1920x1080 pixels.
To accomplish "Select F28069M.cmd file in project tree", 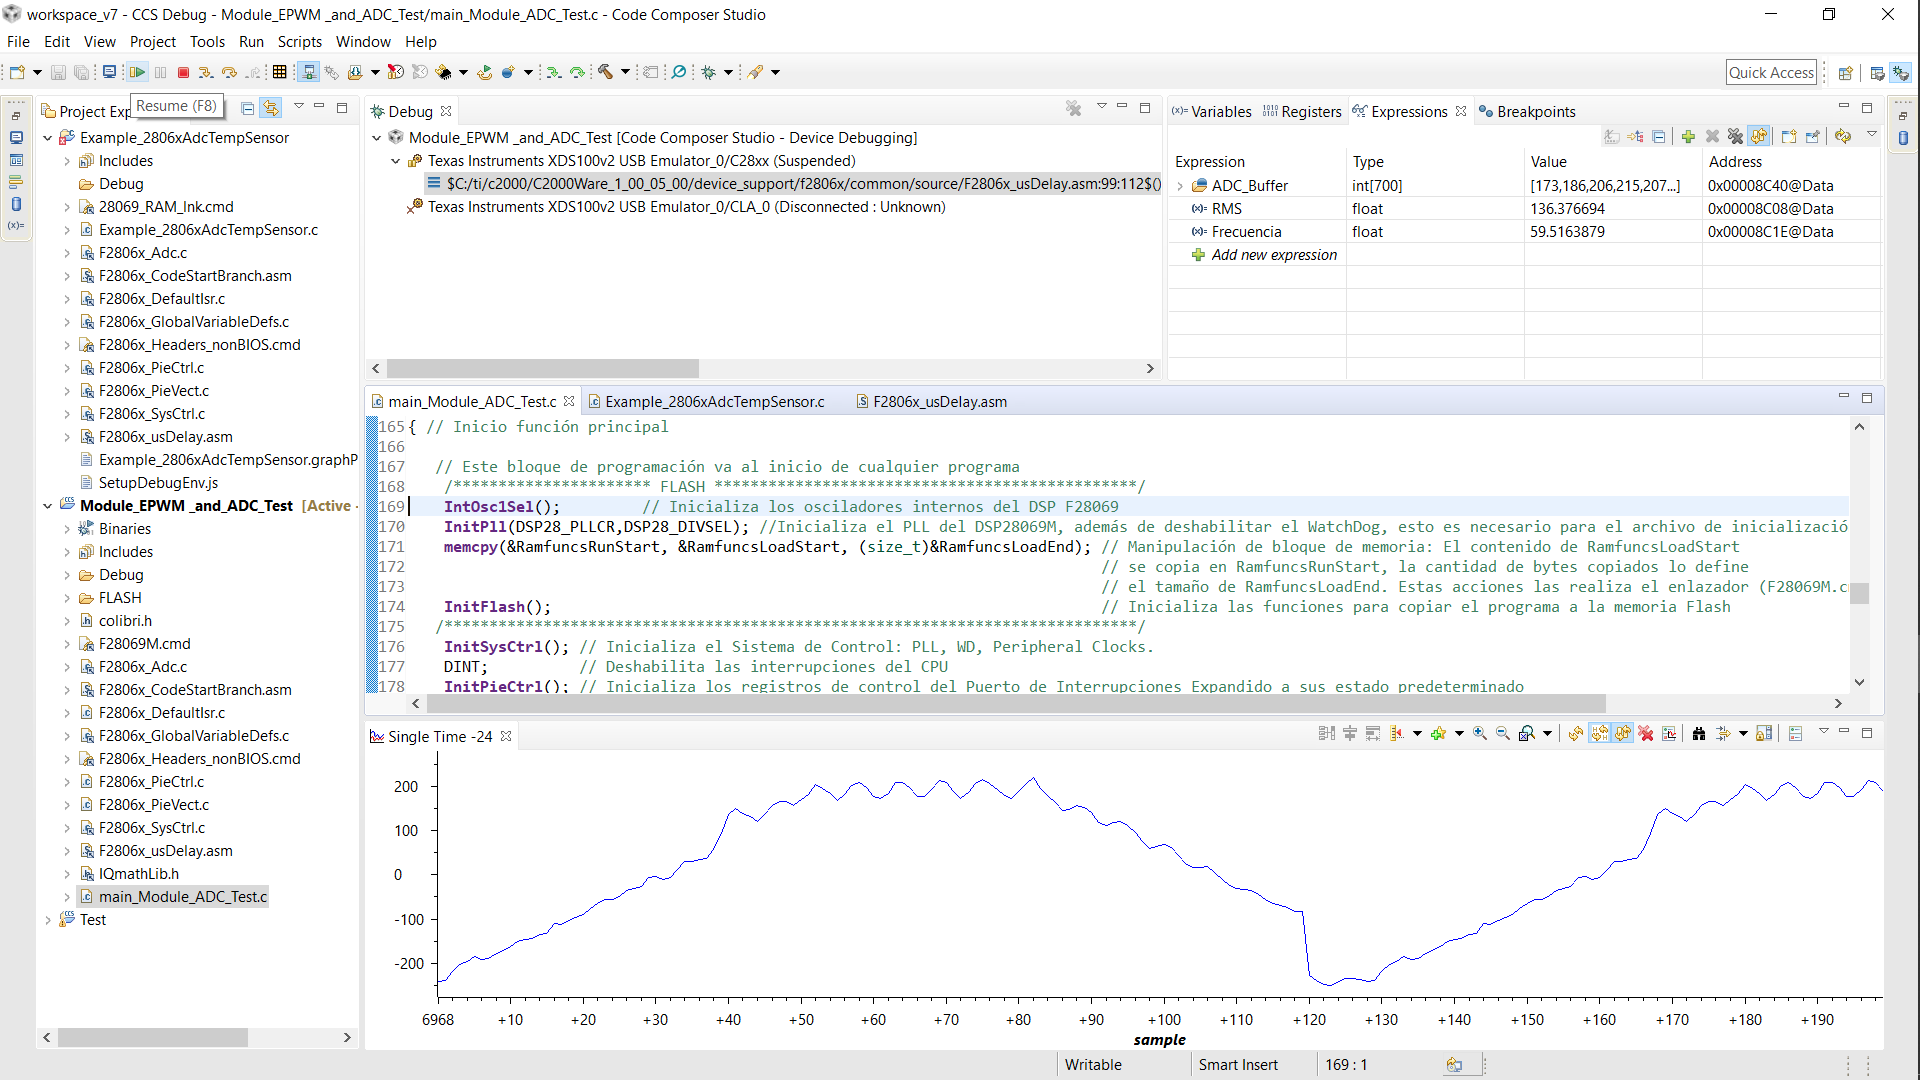I will pyautogui.click(x=144, y=644).
